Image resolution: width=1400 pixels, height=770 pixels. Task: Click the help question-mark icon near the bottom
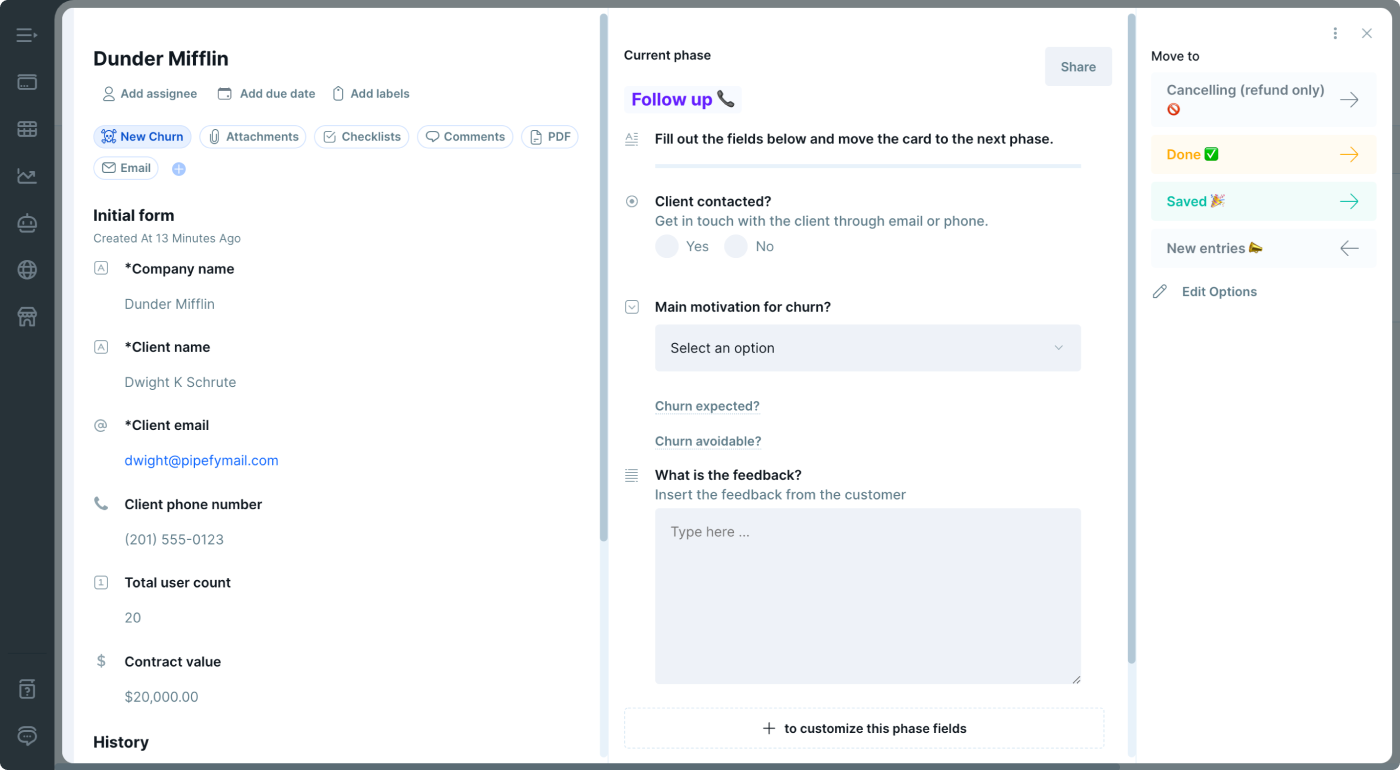pos(26,688)
